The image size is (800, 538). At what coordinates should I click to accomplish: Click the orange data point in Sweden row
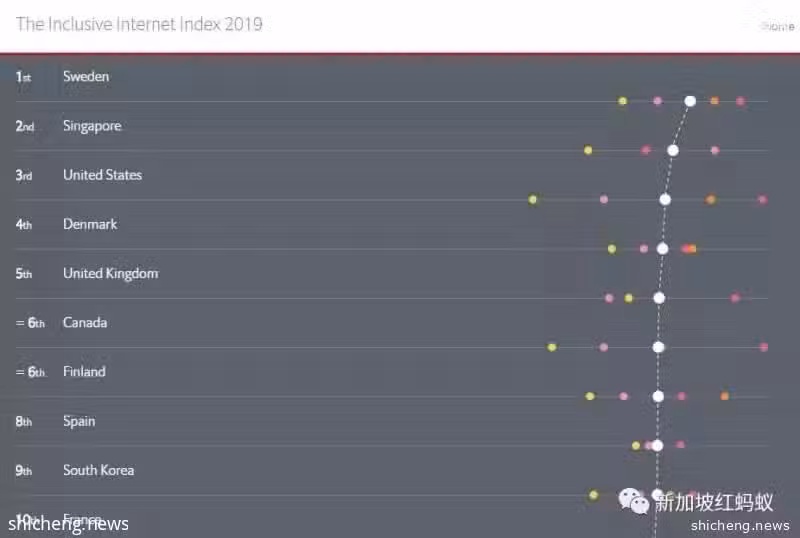point(714,101)
